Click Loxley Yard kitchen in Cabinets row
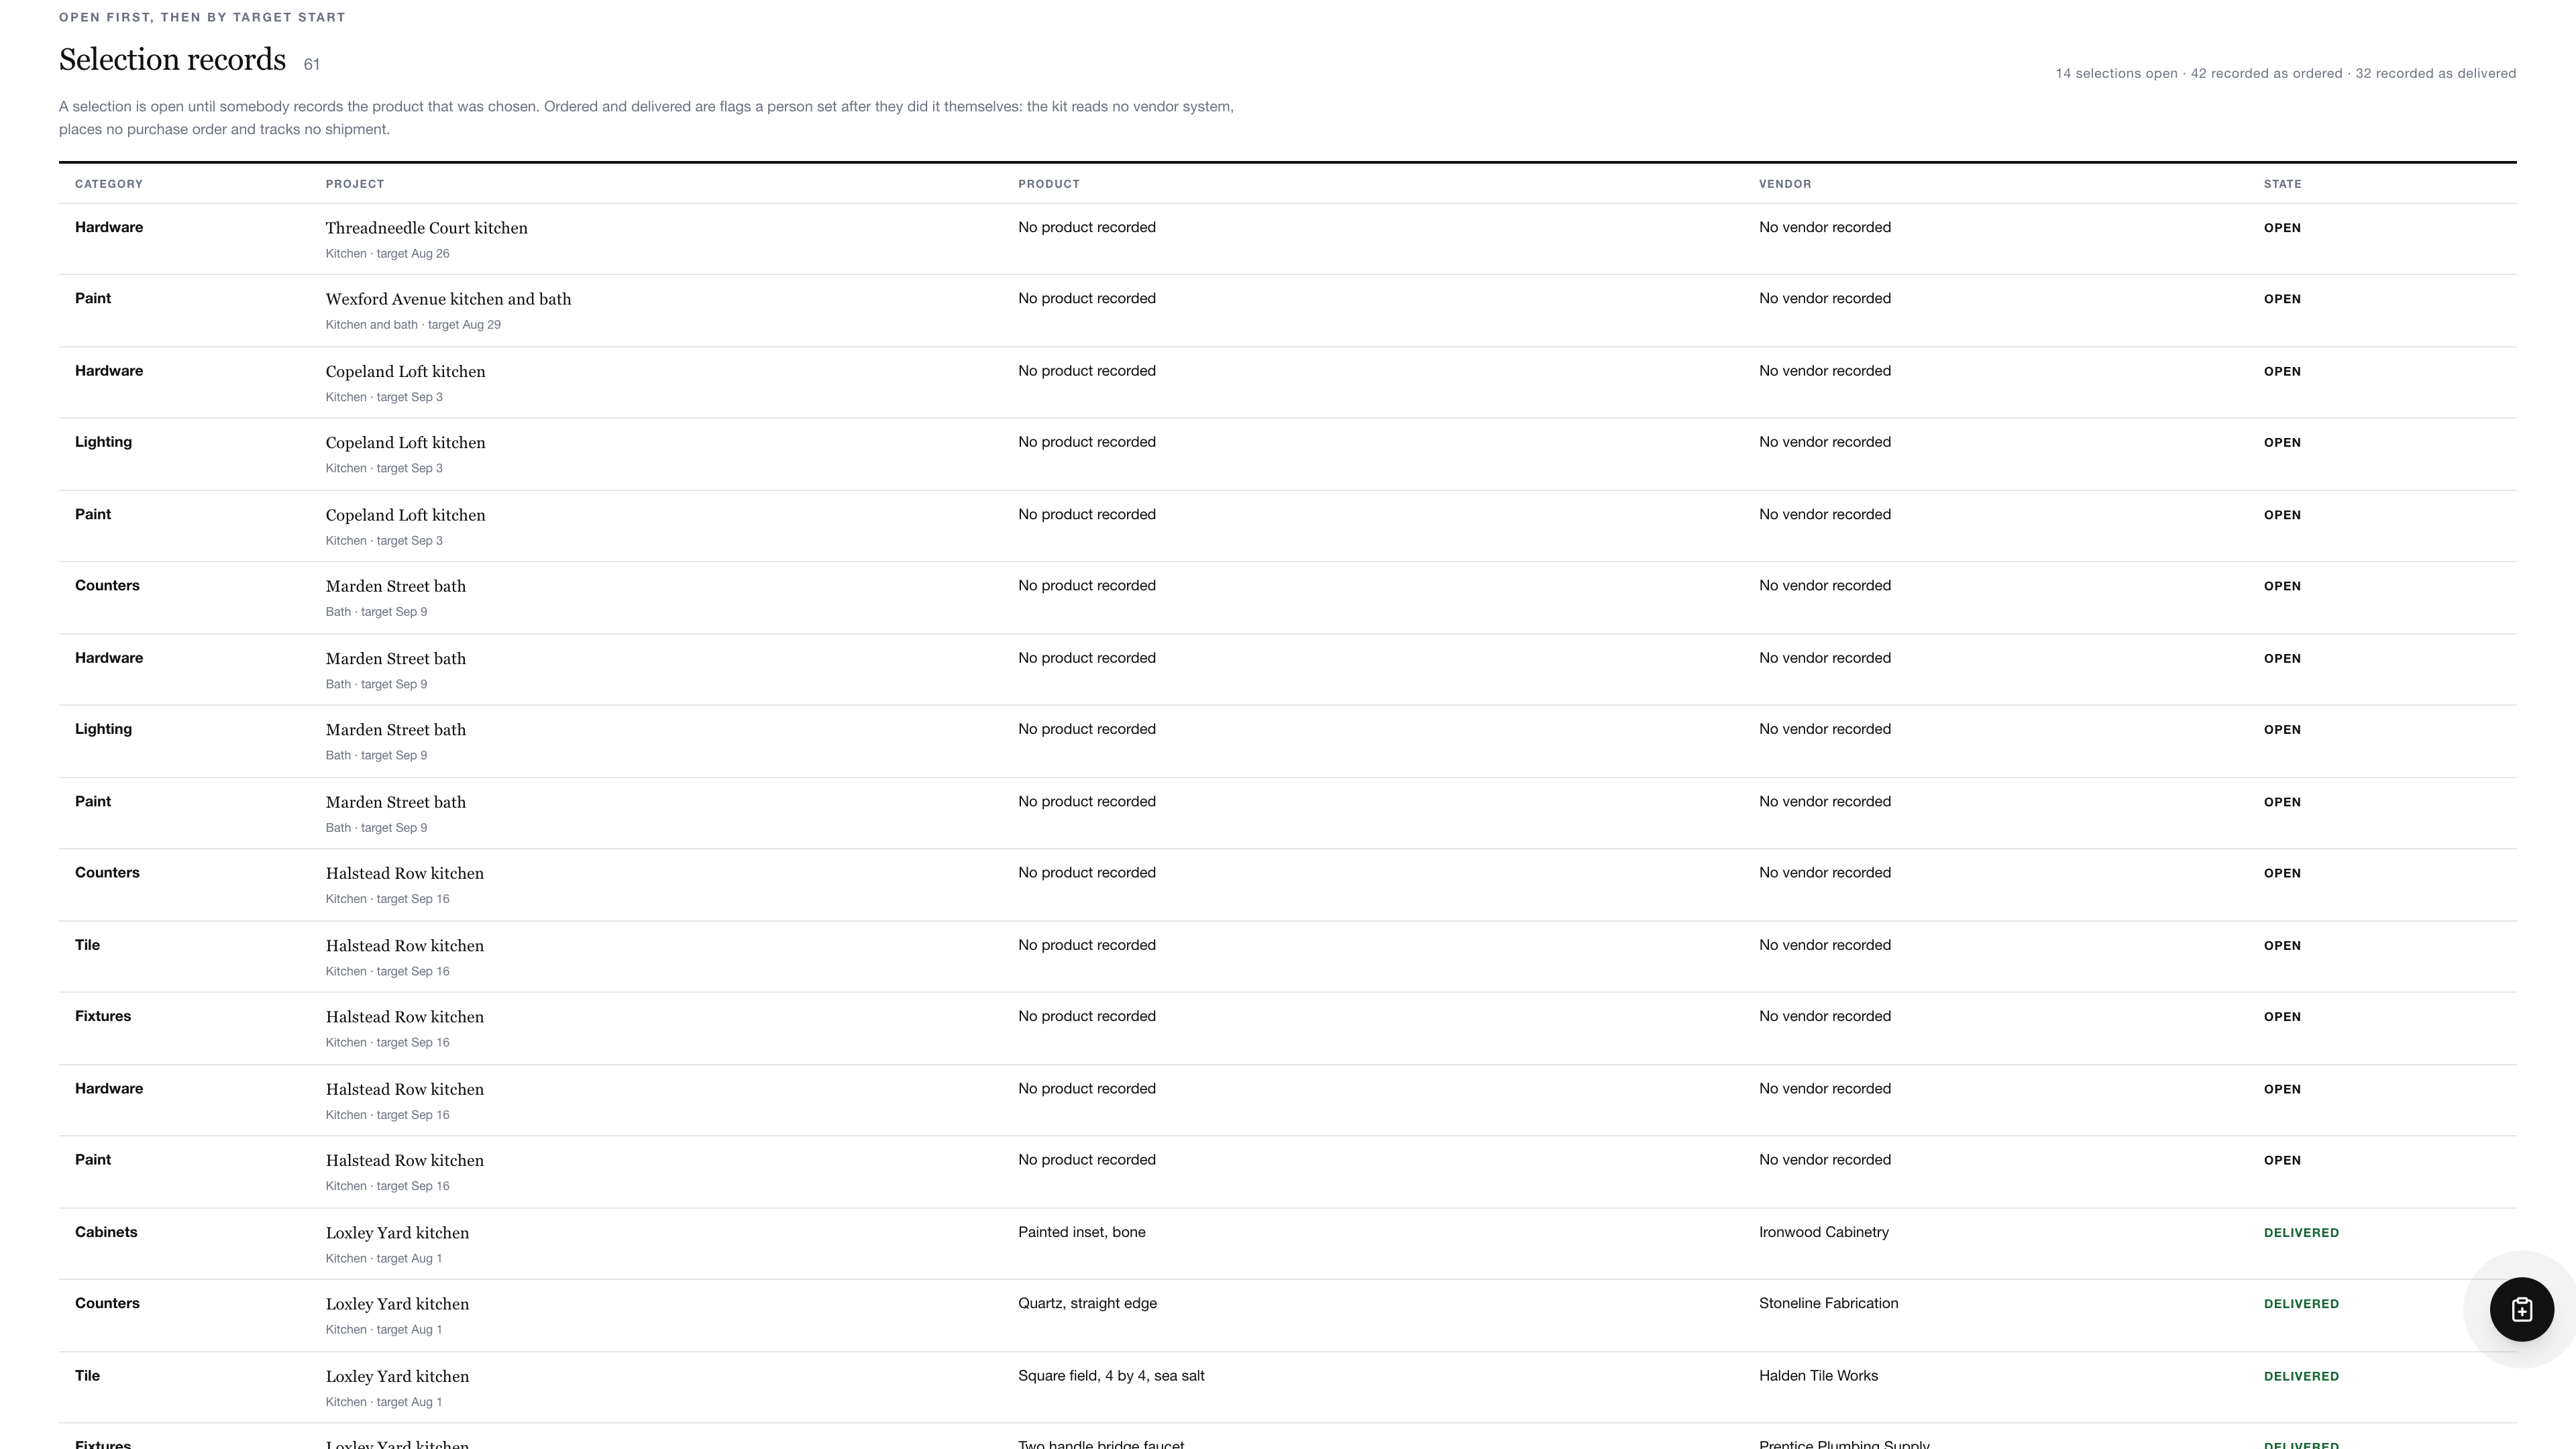The image size is (2576, 1449). pyautogui.click(x=397, y=1233)
